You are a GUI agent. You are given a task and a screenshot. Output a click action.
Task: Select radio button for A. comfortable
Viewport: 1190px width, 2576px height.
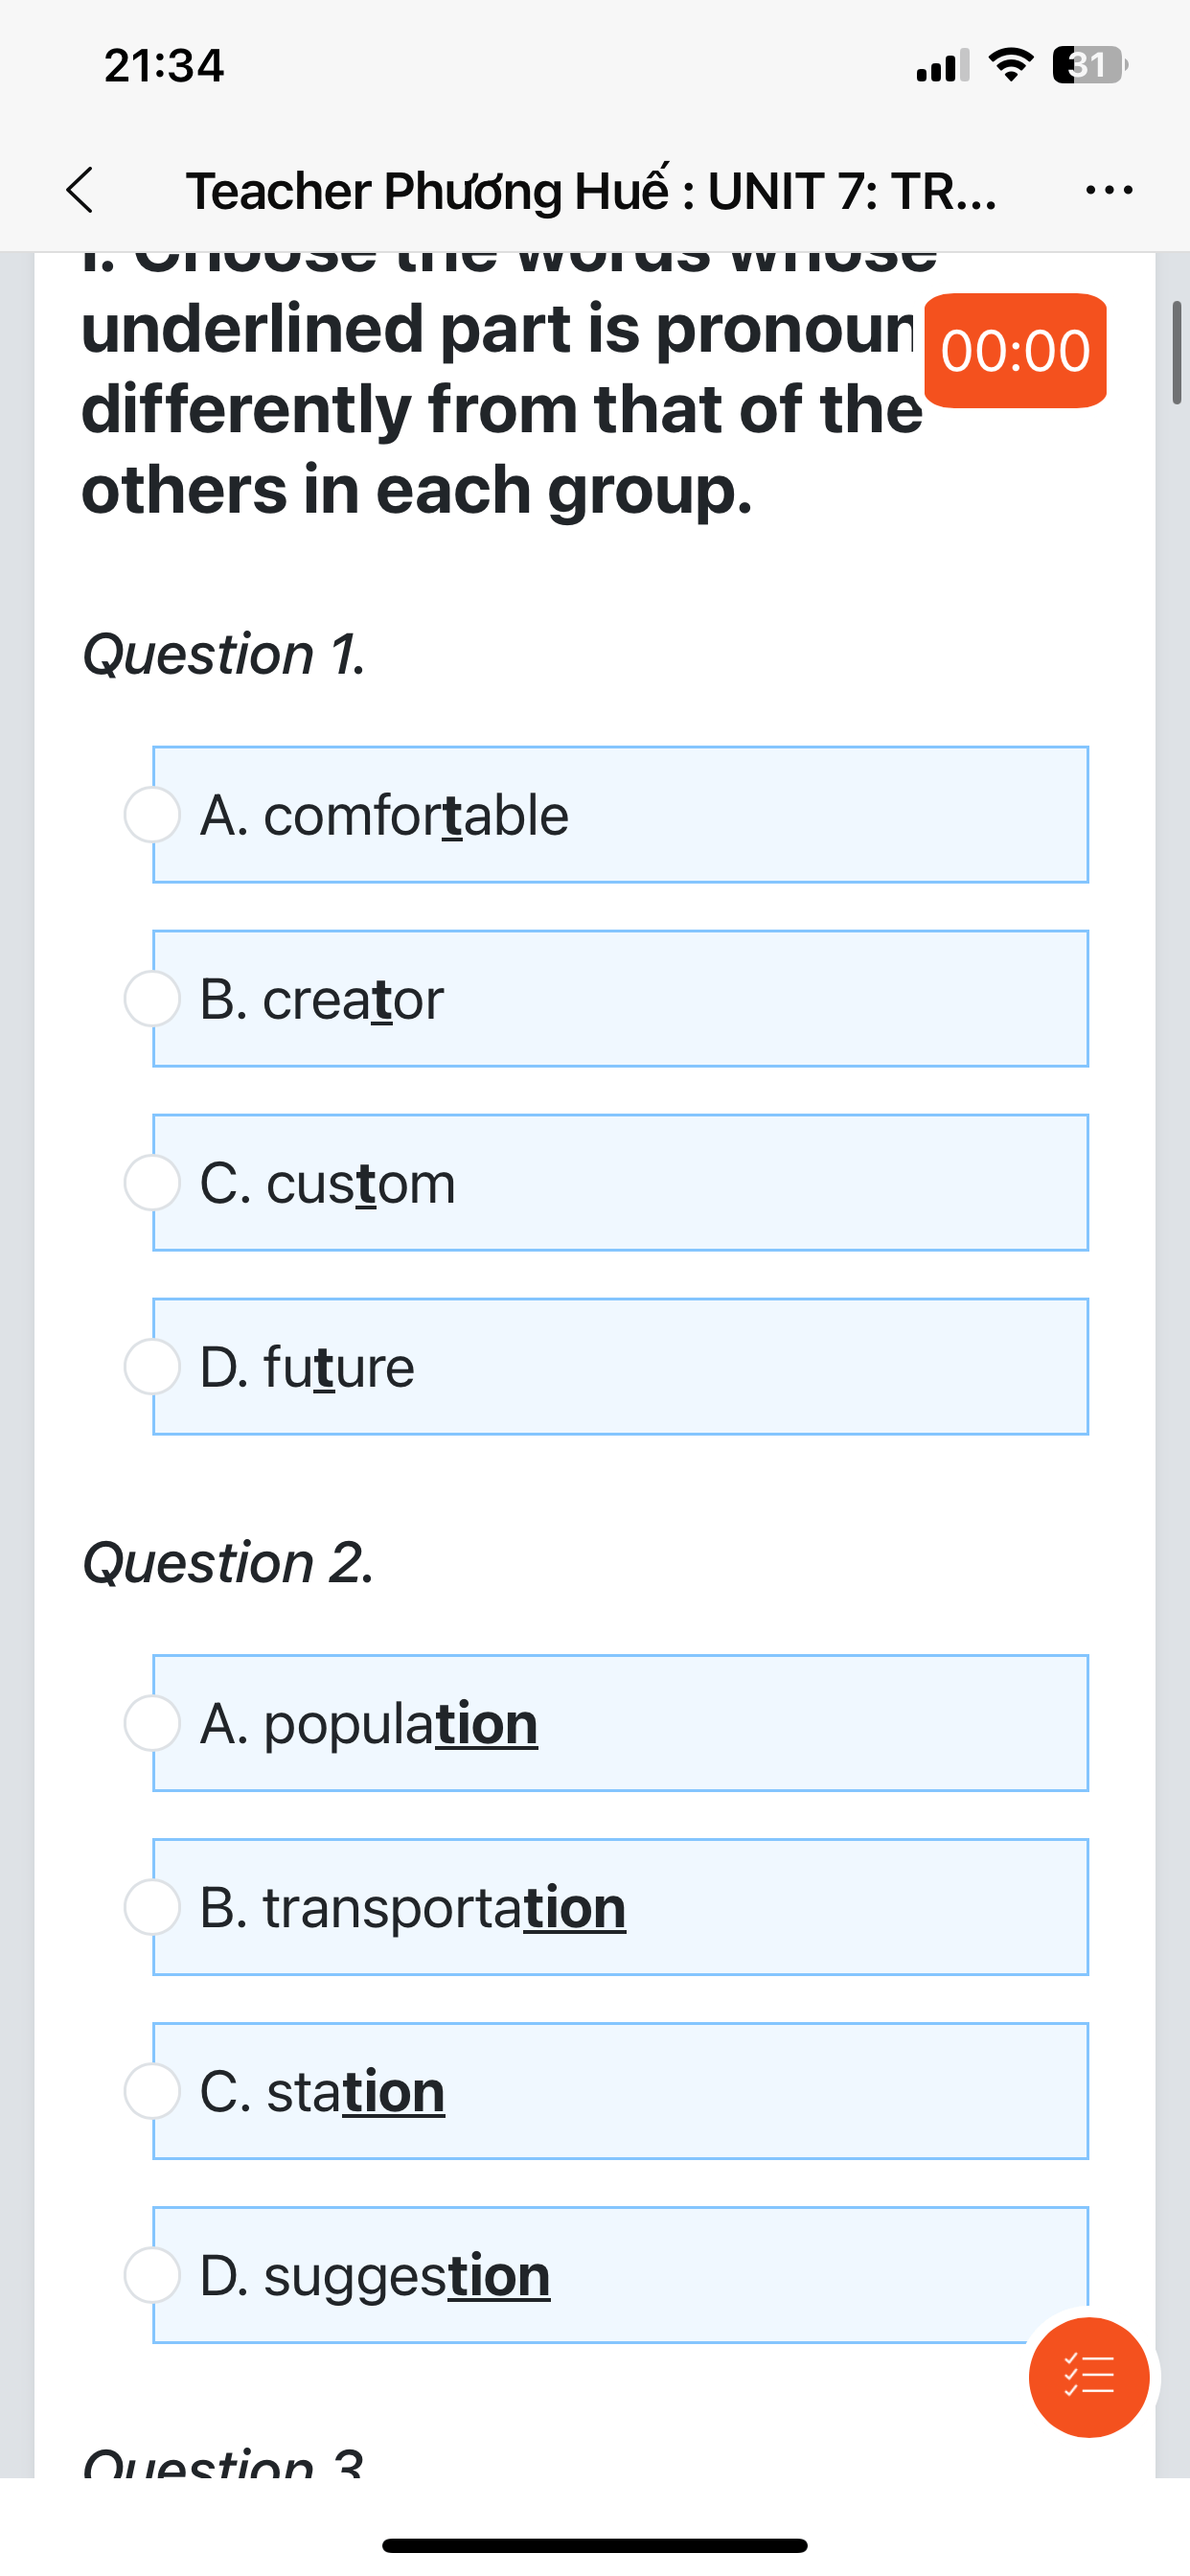pos(152,815)
